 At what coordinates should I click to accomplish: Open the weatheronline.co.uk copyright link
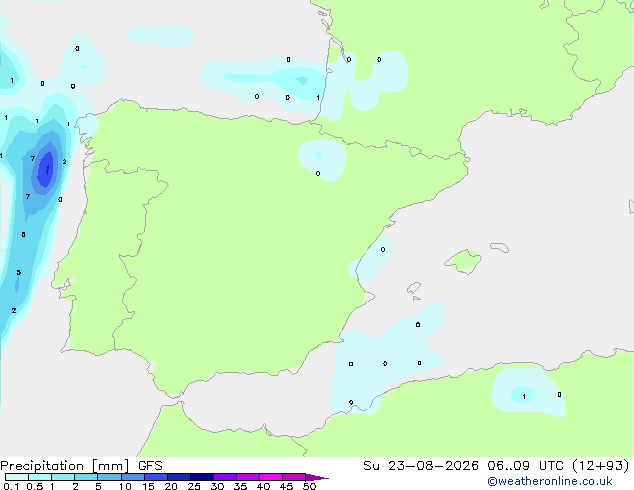[550, 481]
